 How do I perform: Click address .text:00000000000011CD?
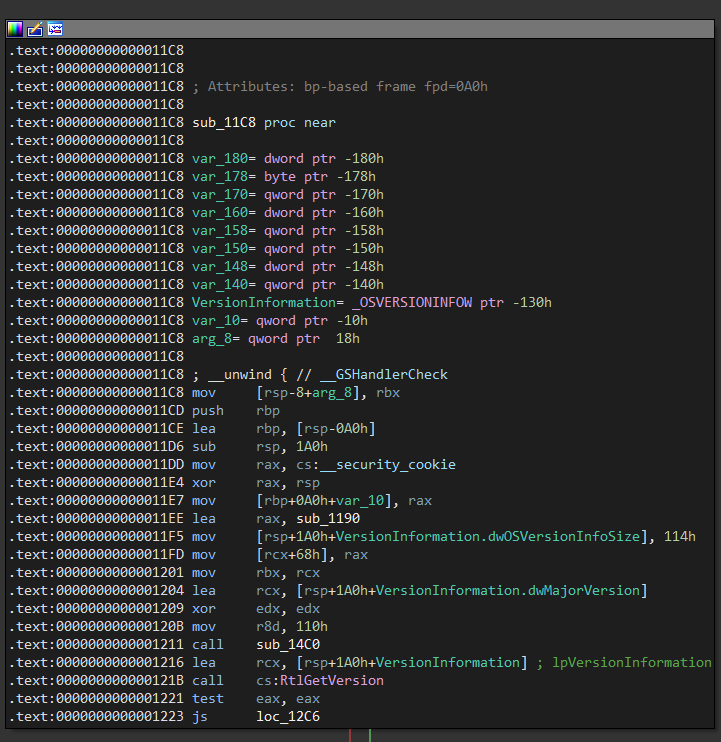pyautogui.click(x=96, y=410)
